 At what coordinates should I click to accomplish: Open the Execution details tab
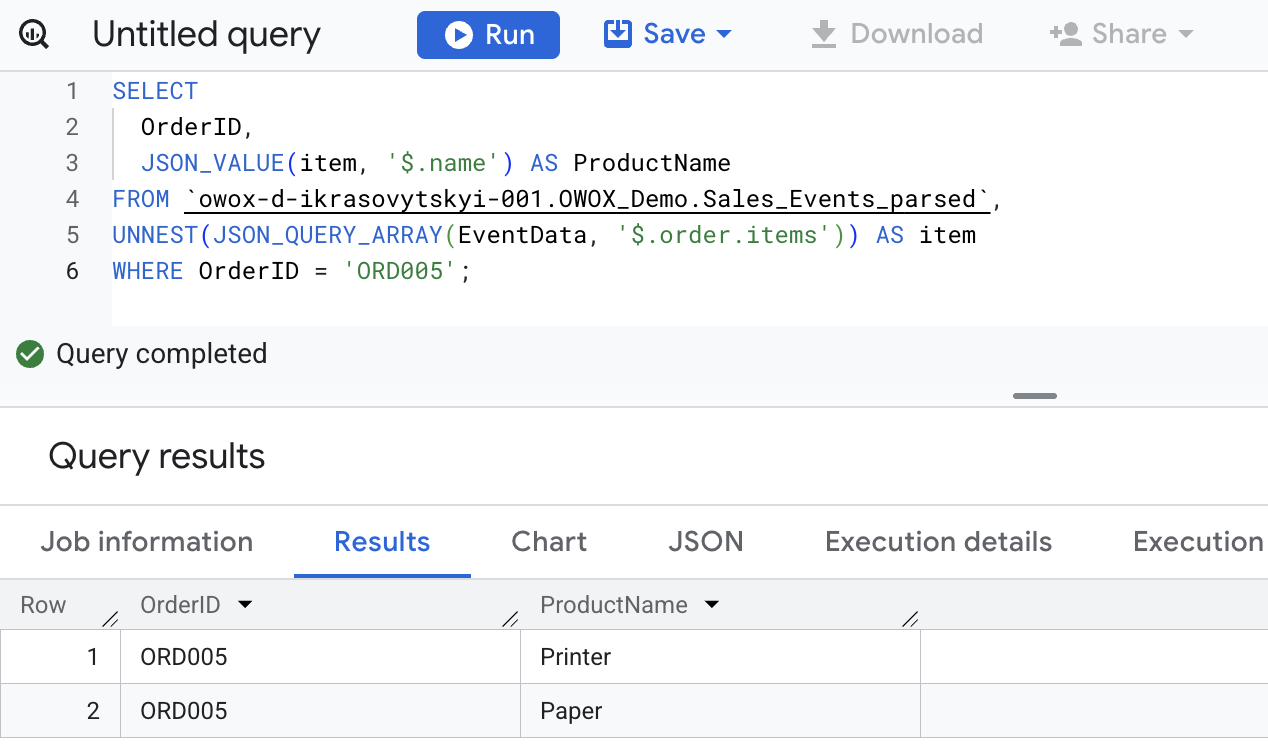(938, 542)
